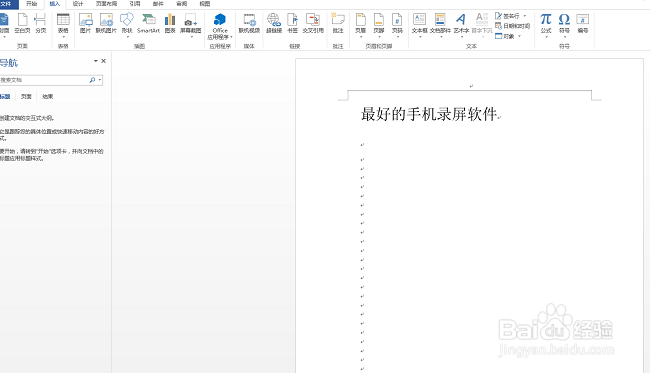The image size is (650, 373).
Task: Open Office 应用程序 apps button
Action: coord(220,26)
